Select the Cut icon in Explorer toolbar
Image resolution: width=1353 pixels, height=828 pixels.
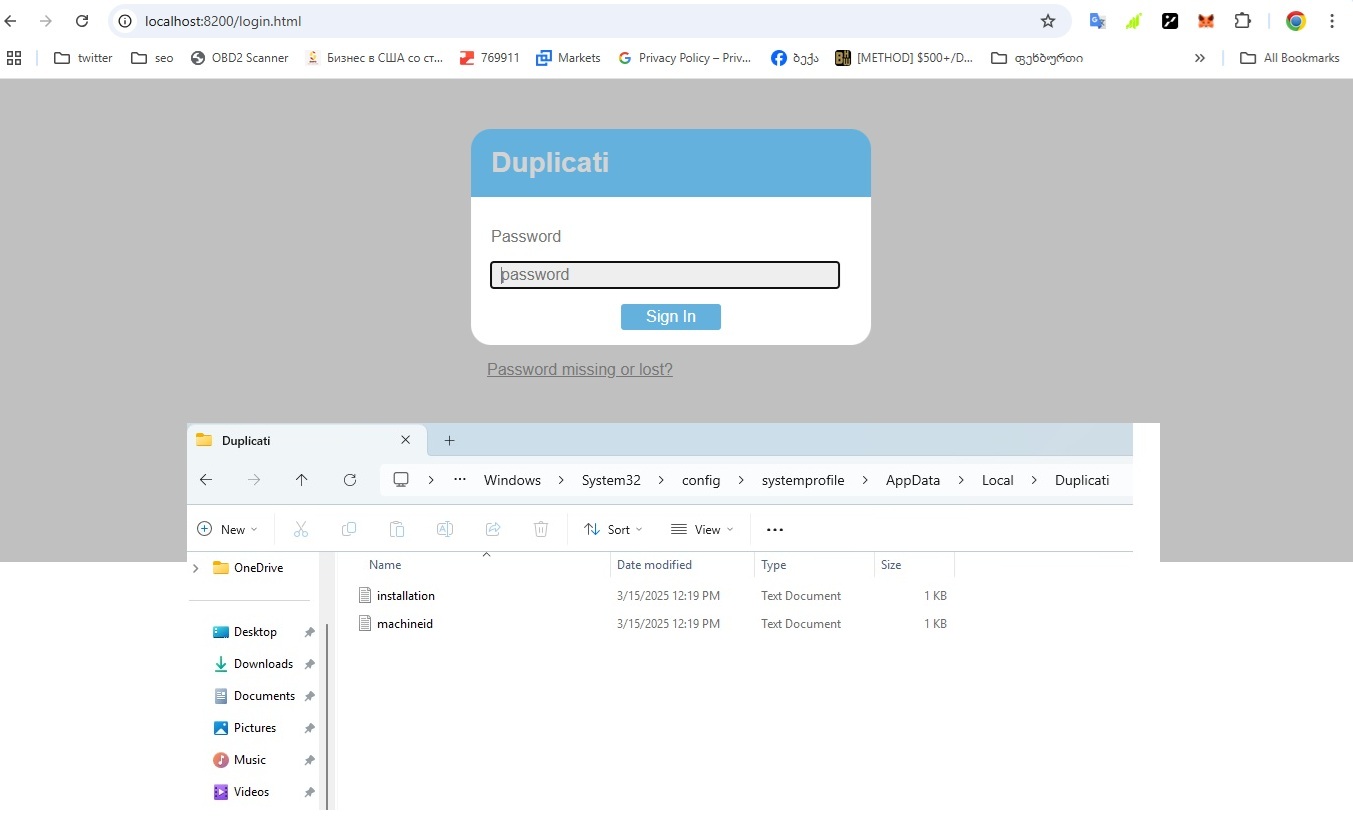[x=301, y=529]
